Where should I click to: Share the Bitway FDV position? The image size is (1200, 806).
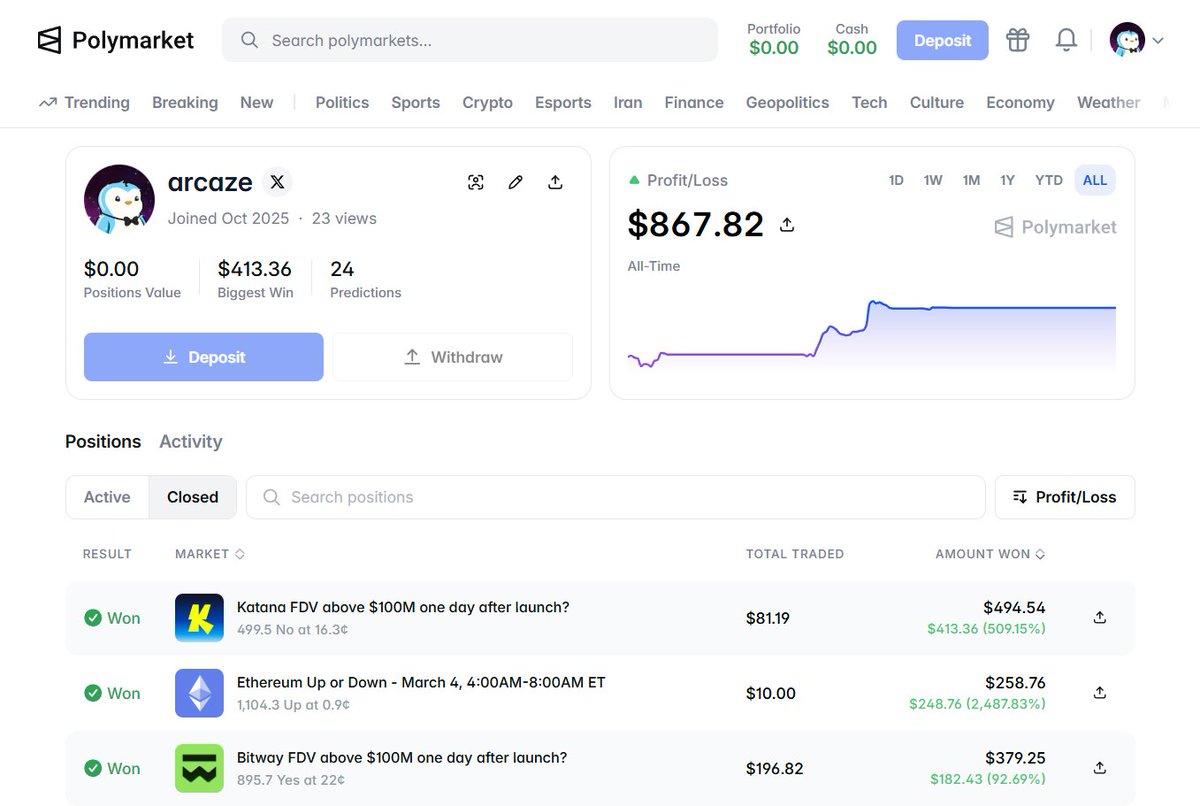coord(1100,767)
